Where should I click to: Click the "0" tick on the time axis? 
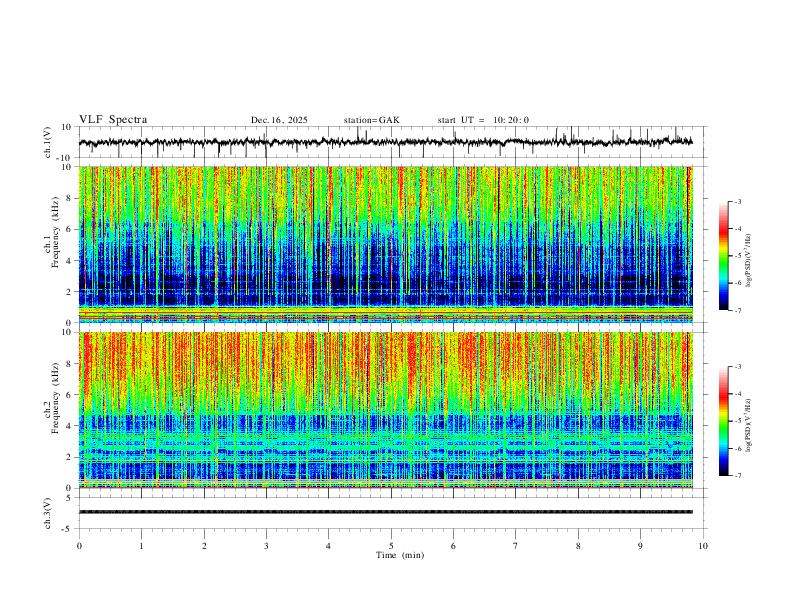[x=79, y=546]
